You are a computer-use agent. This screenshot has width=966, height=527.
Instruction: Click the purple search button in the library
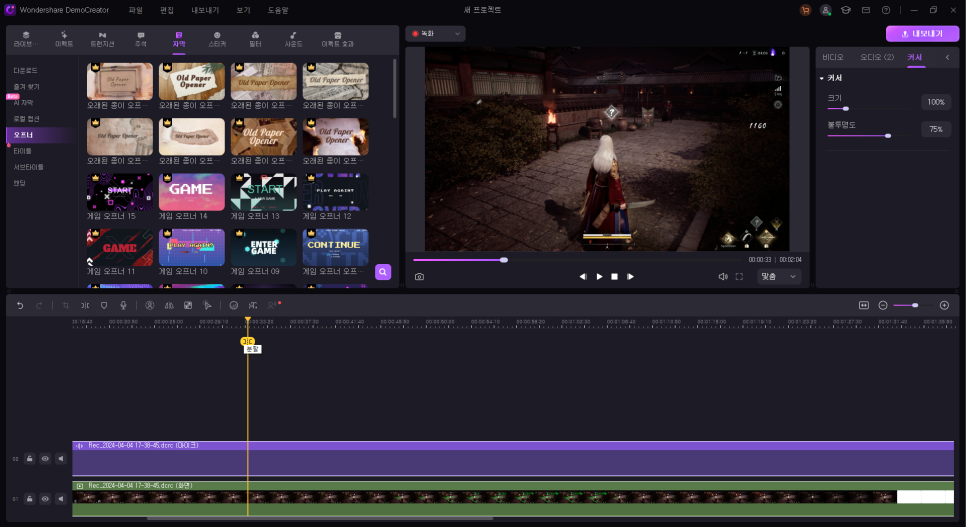[x=383, y=272]
